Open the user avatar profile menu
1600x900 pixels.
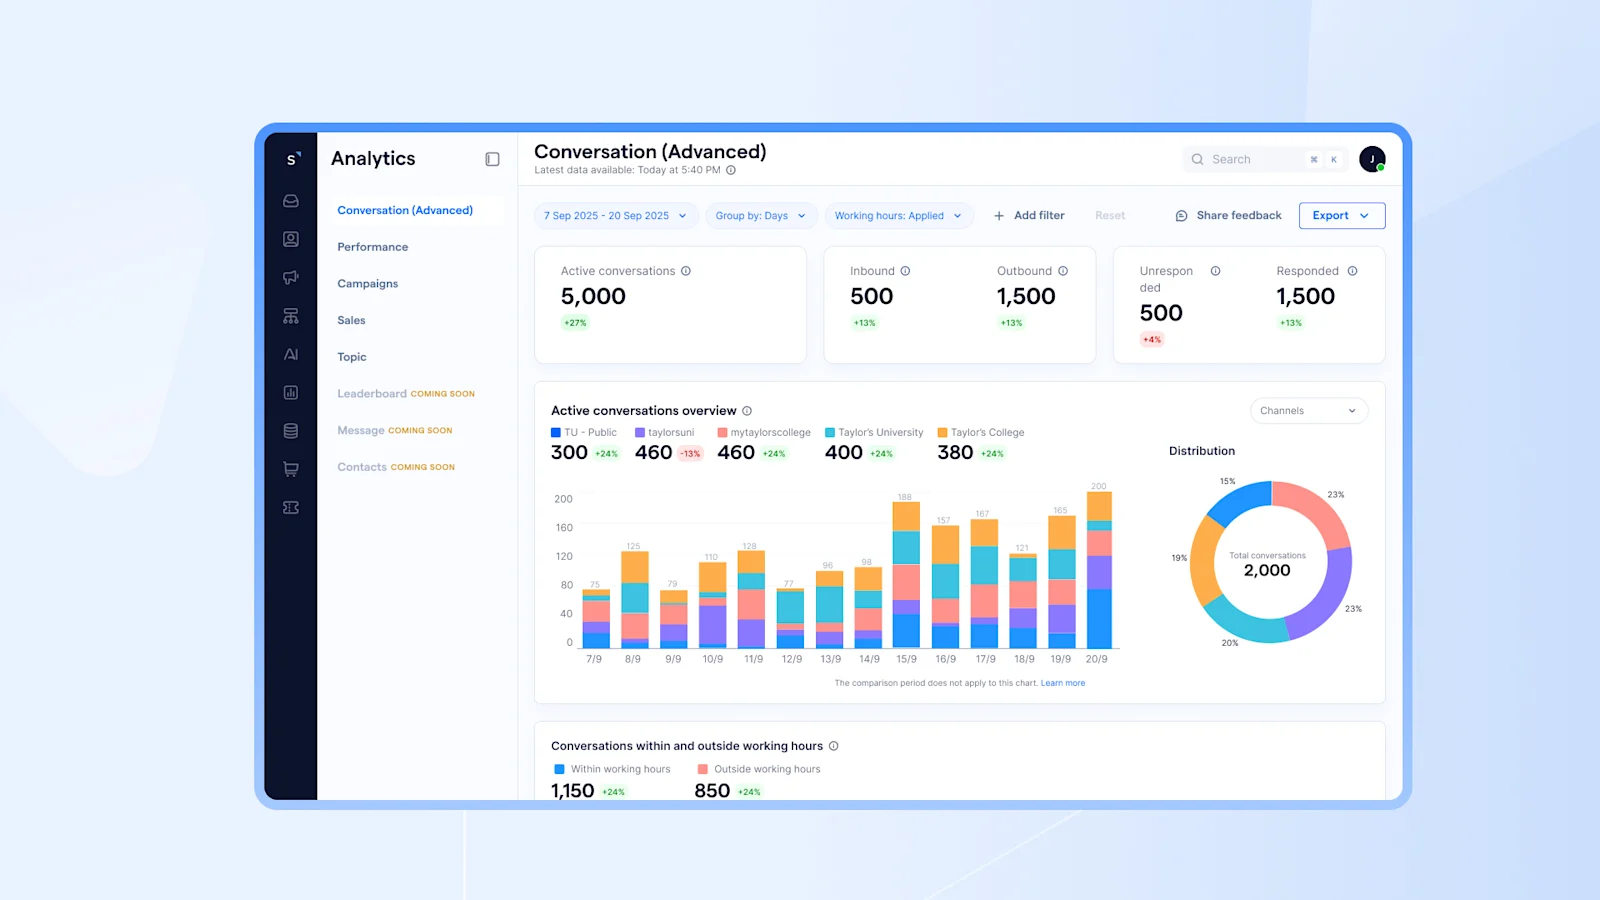[1372, 159]
